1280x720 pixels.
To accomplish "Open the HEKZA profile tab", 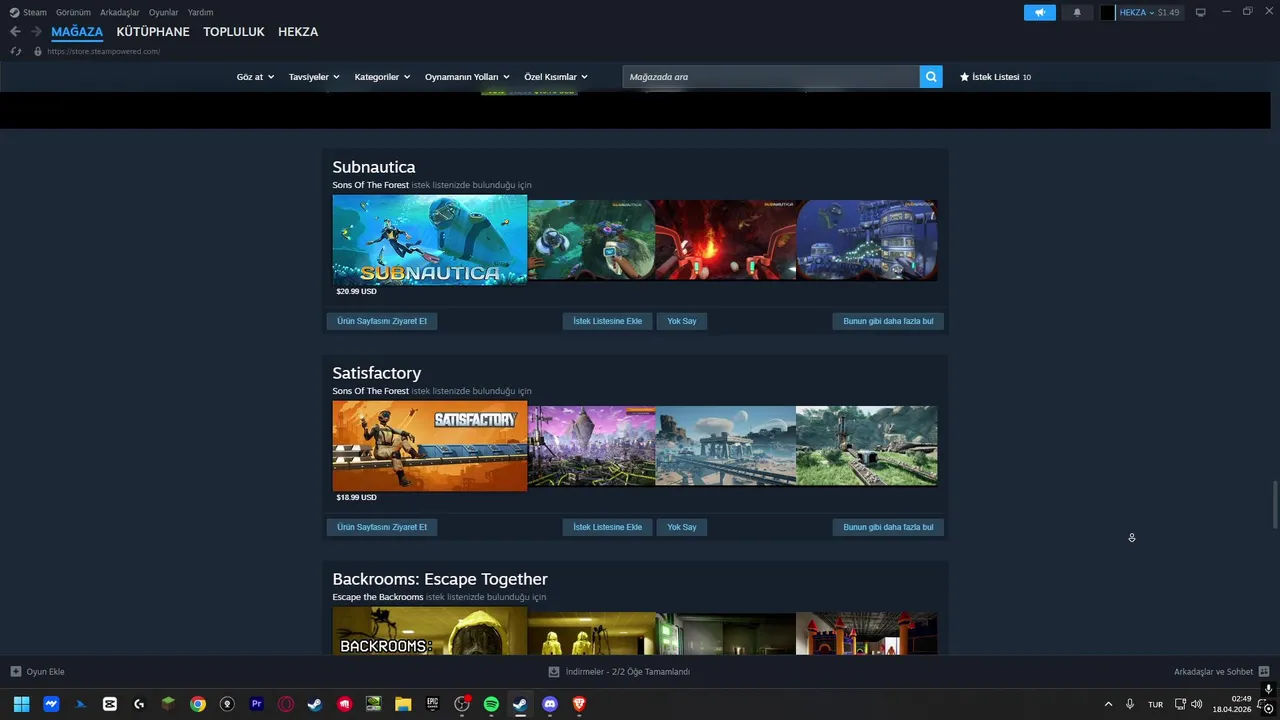I will (298, 32).
